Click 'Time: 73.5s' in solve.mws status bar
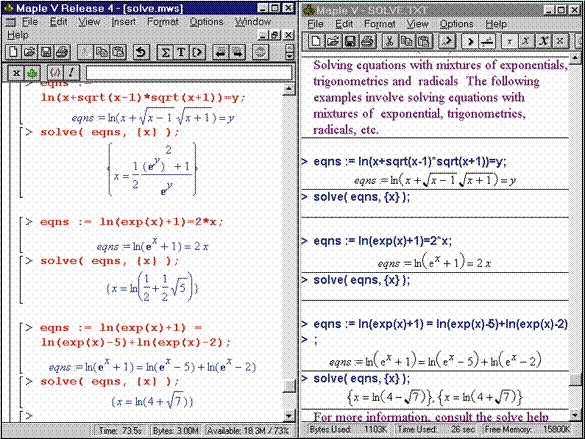This screenshot has height=439, width=585. coord(120,431)
